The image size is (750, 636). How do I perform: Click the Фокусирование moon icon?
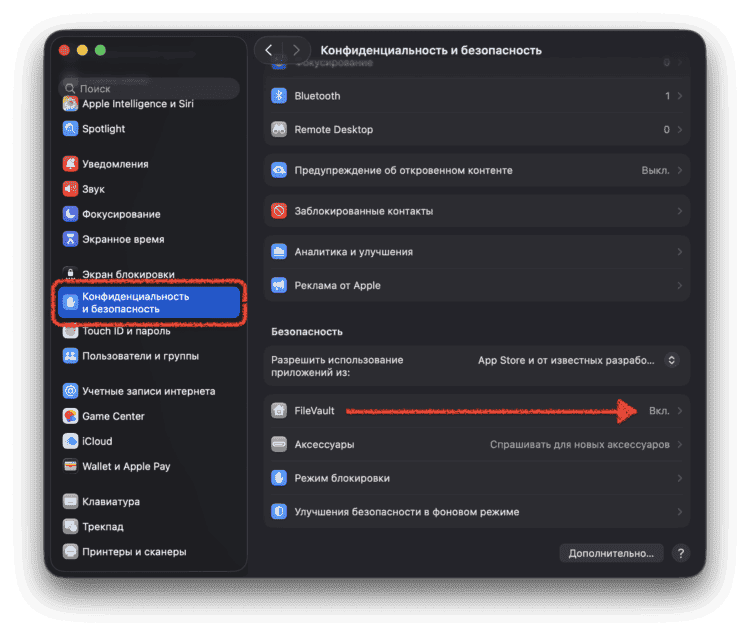(70, 214)
